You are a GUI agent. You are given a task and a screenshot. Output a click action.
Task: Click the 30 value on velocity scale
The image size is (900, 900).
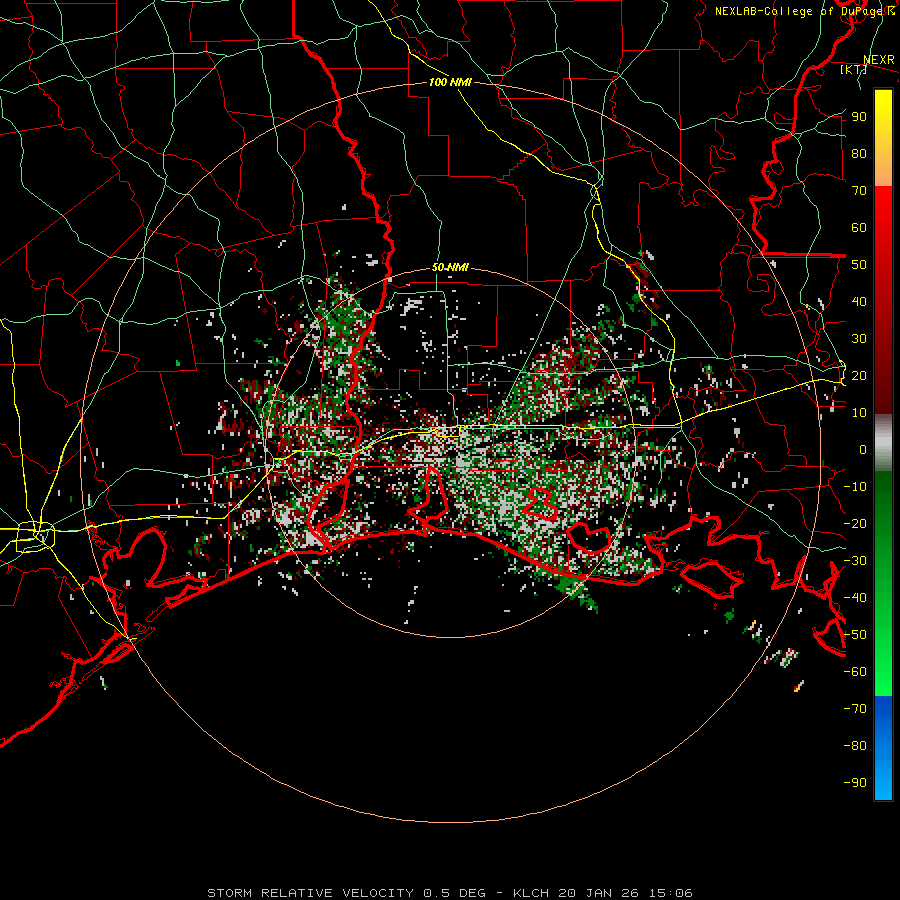(859, 339)
